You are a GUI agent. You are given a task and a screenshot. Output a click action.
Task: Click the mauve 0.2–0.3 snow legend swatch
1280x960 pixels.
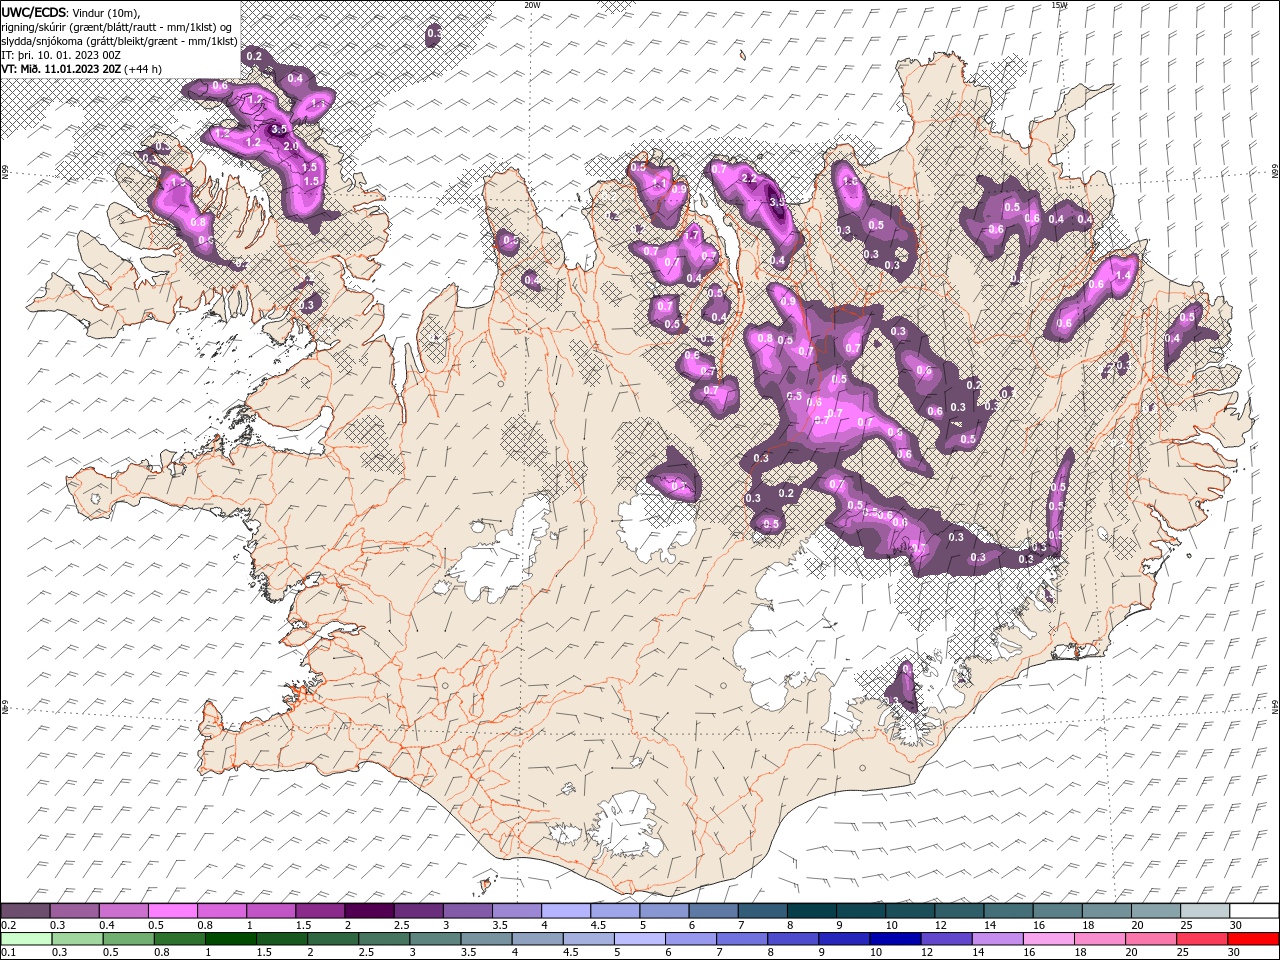point(25,911)
